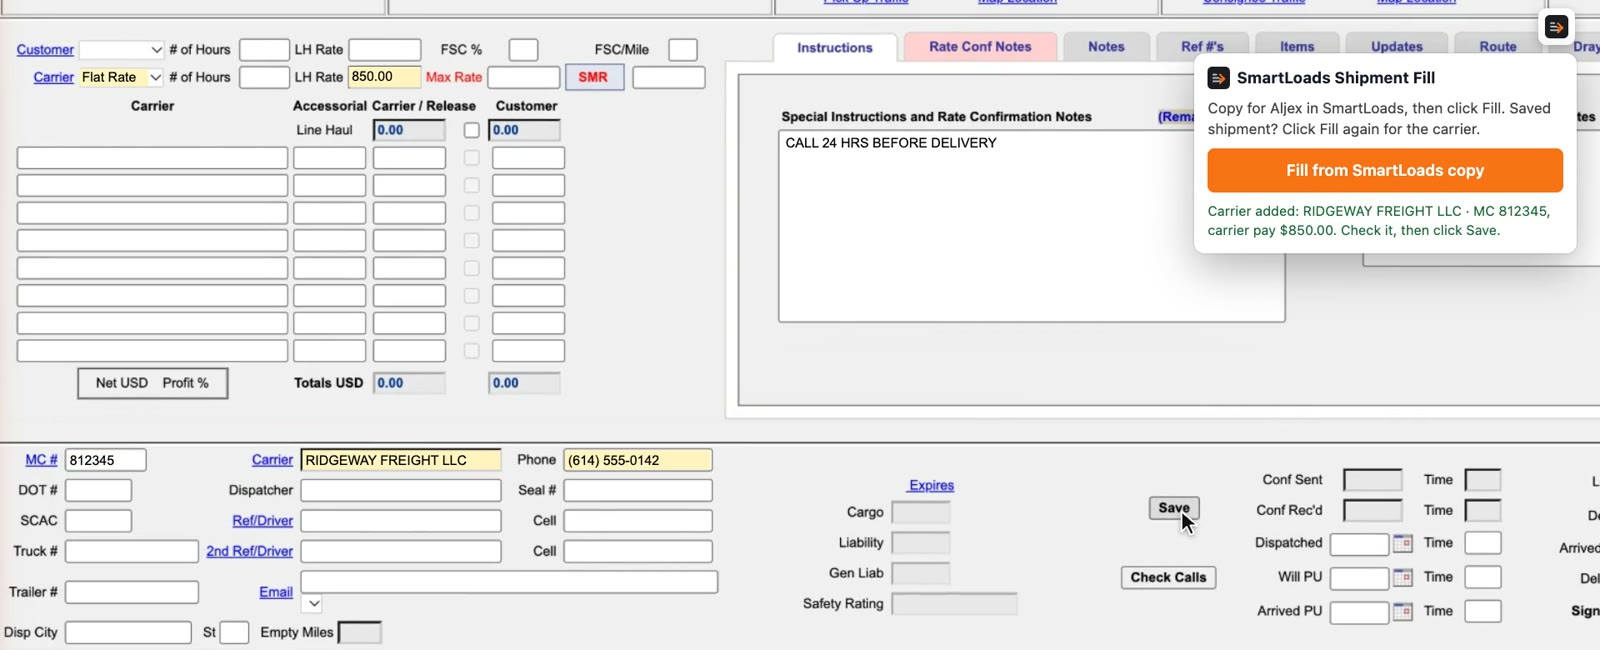Viewport: 1600px width, 650px height.
Task: Click the SmartLoads logo in the popup header
Action: coord(1218,78)
